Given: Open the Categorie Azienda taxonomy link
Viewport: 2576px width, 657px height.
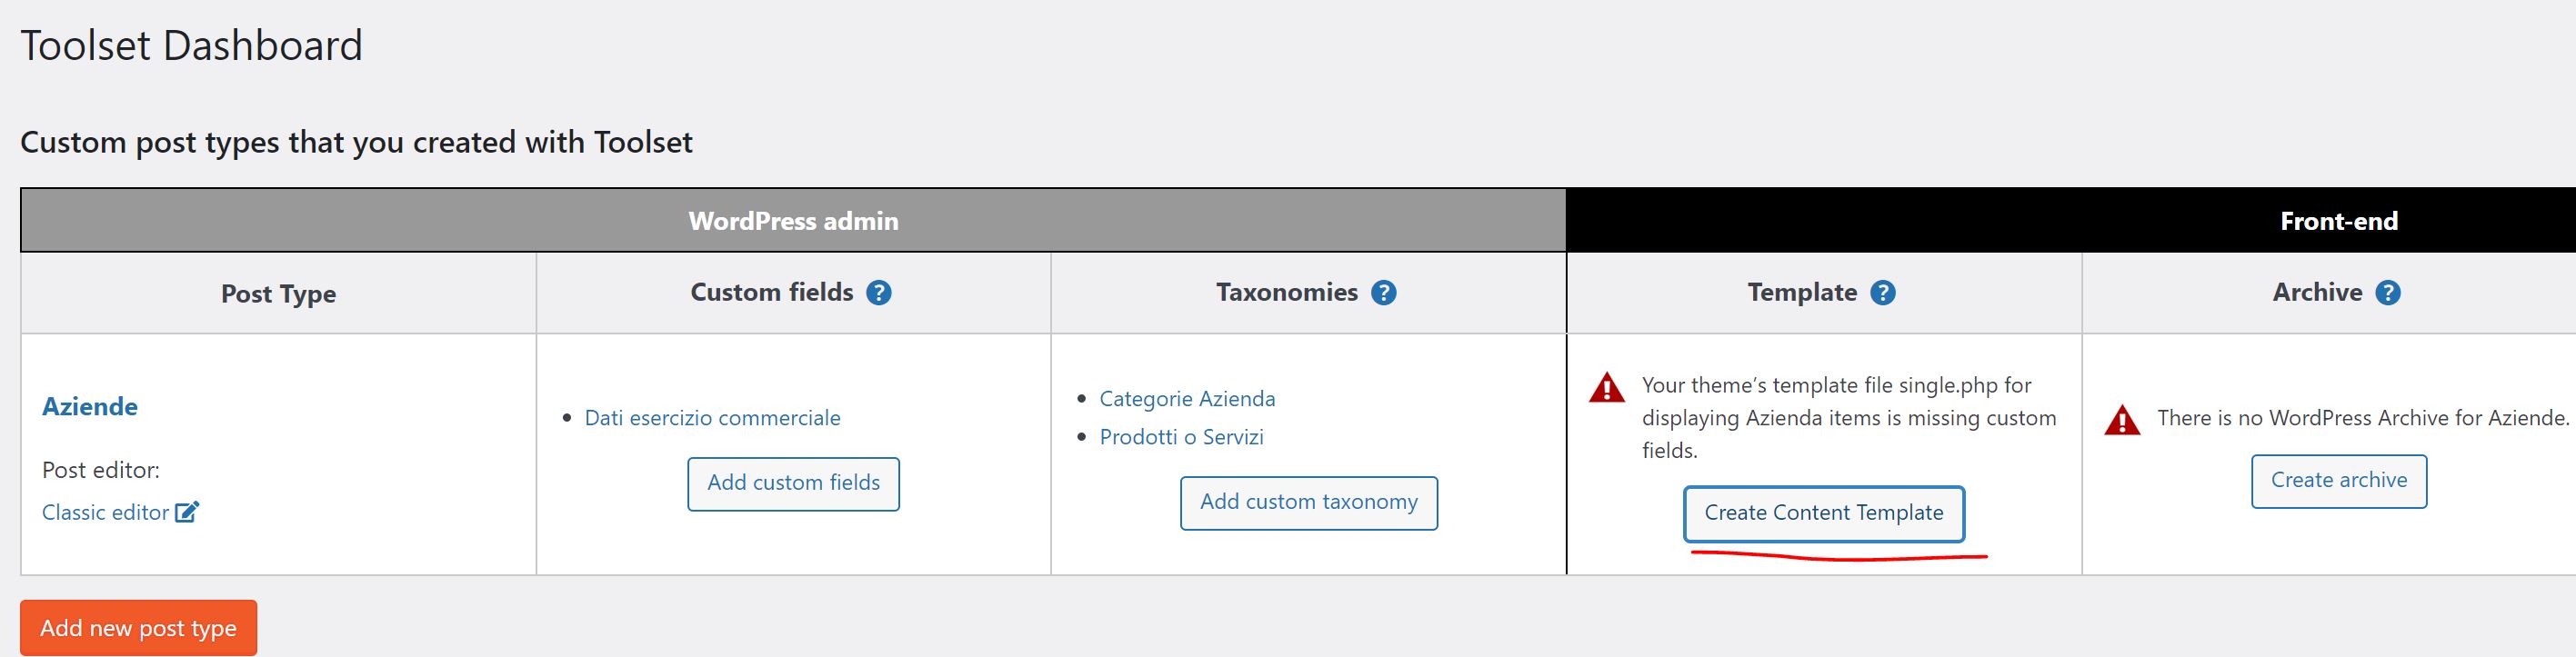Looking at the screenshot, I should tap(1187, 399).
